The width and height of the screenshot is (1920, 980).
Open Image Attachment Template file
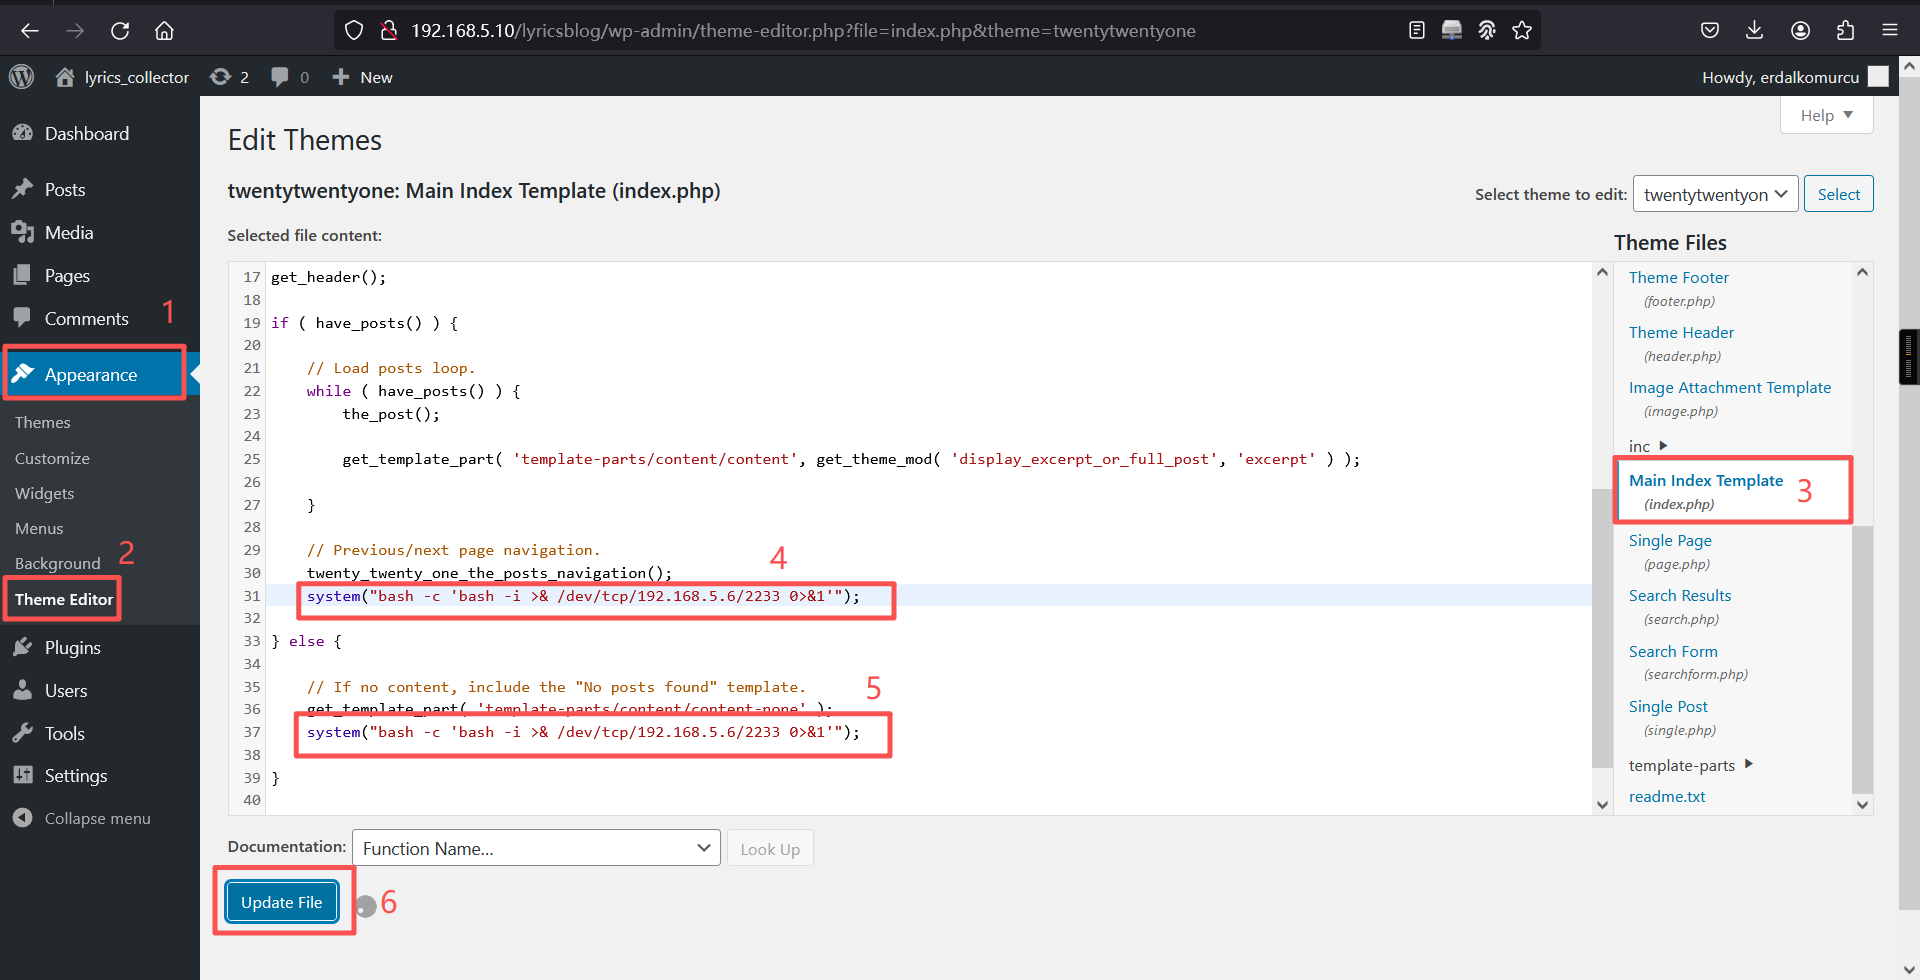1730,387
